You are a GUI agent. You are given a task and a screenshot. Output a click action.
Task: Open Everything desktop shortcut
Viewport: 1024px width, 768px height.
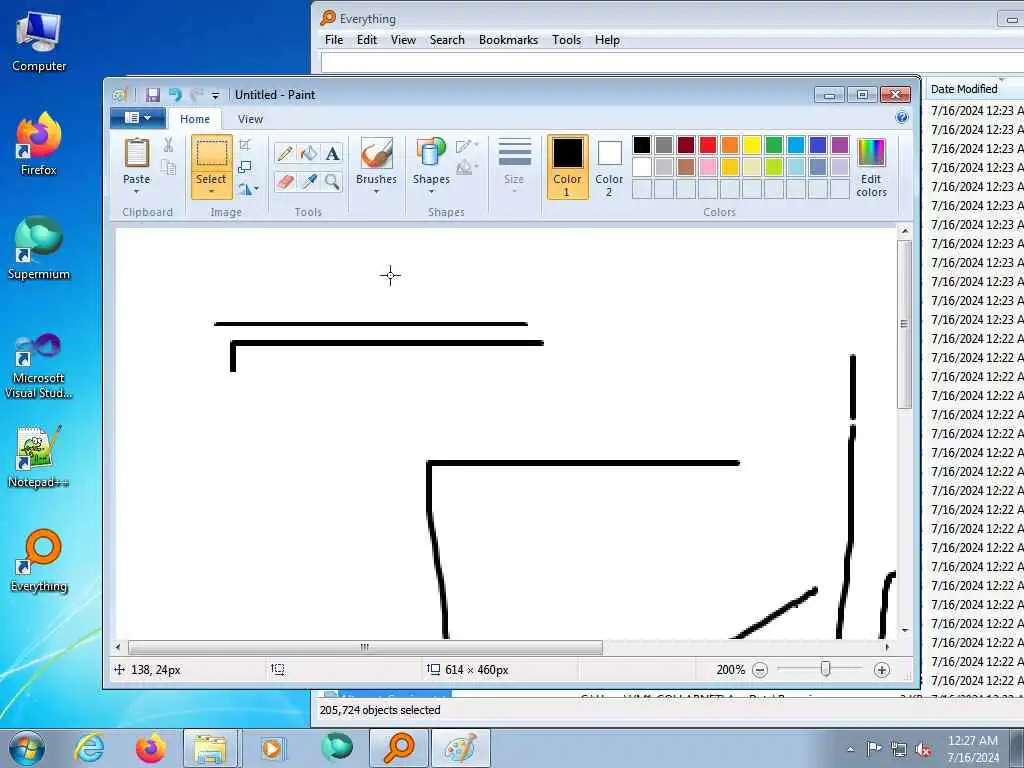pyautogui.click(x=39, y=560)
